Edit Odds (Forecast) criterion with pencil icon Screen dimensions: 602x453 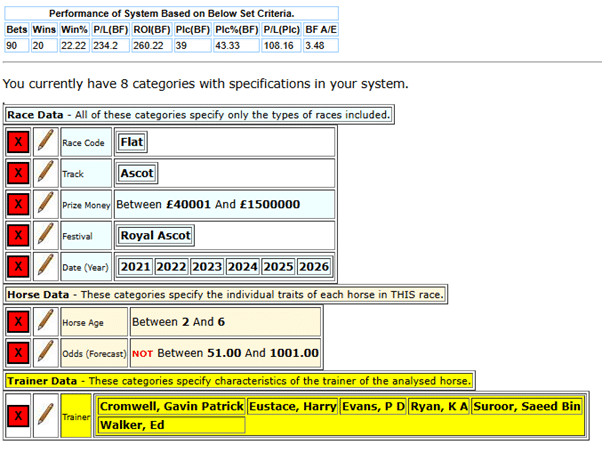coord(46,353)
